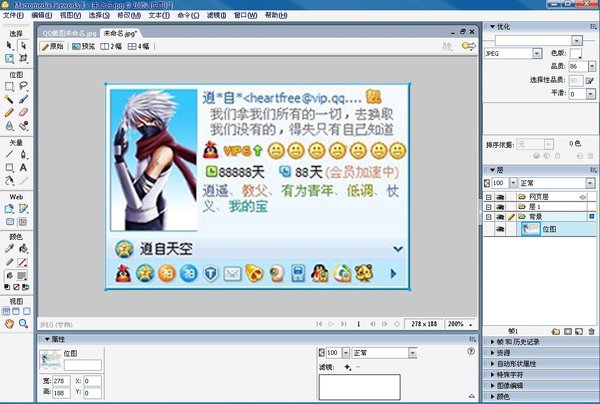Toggle visibility eye of 背景 layer

(x=500, y=217)
